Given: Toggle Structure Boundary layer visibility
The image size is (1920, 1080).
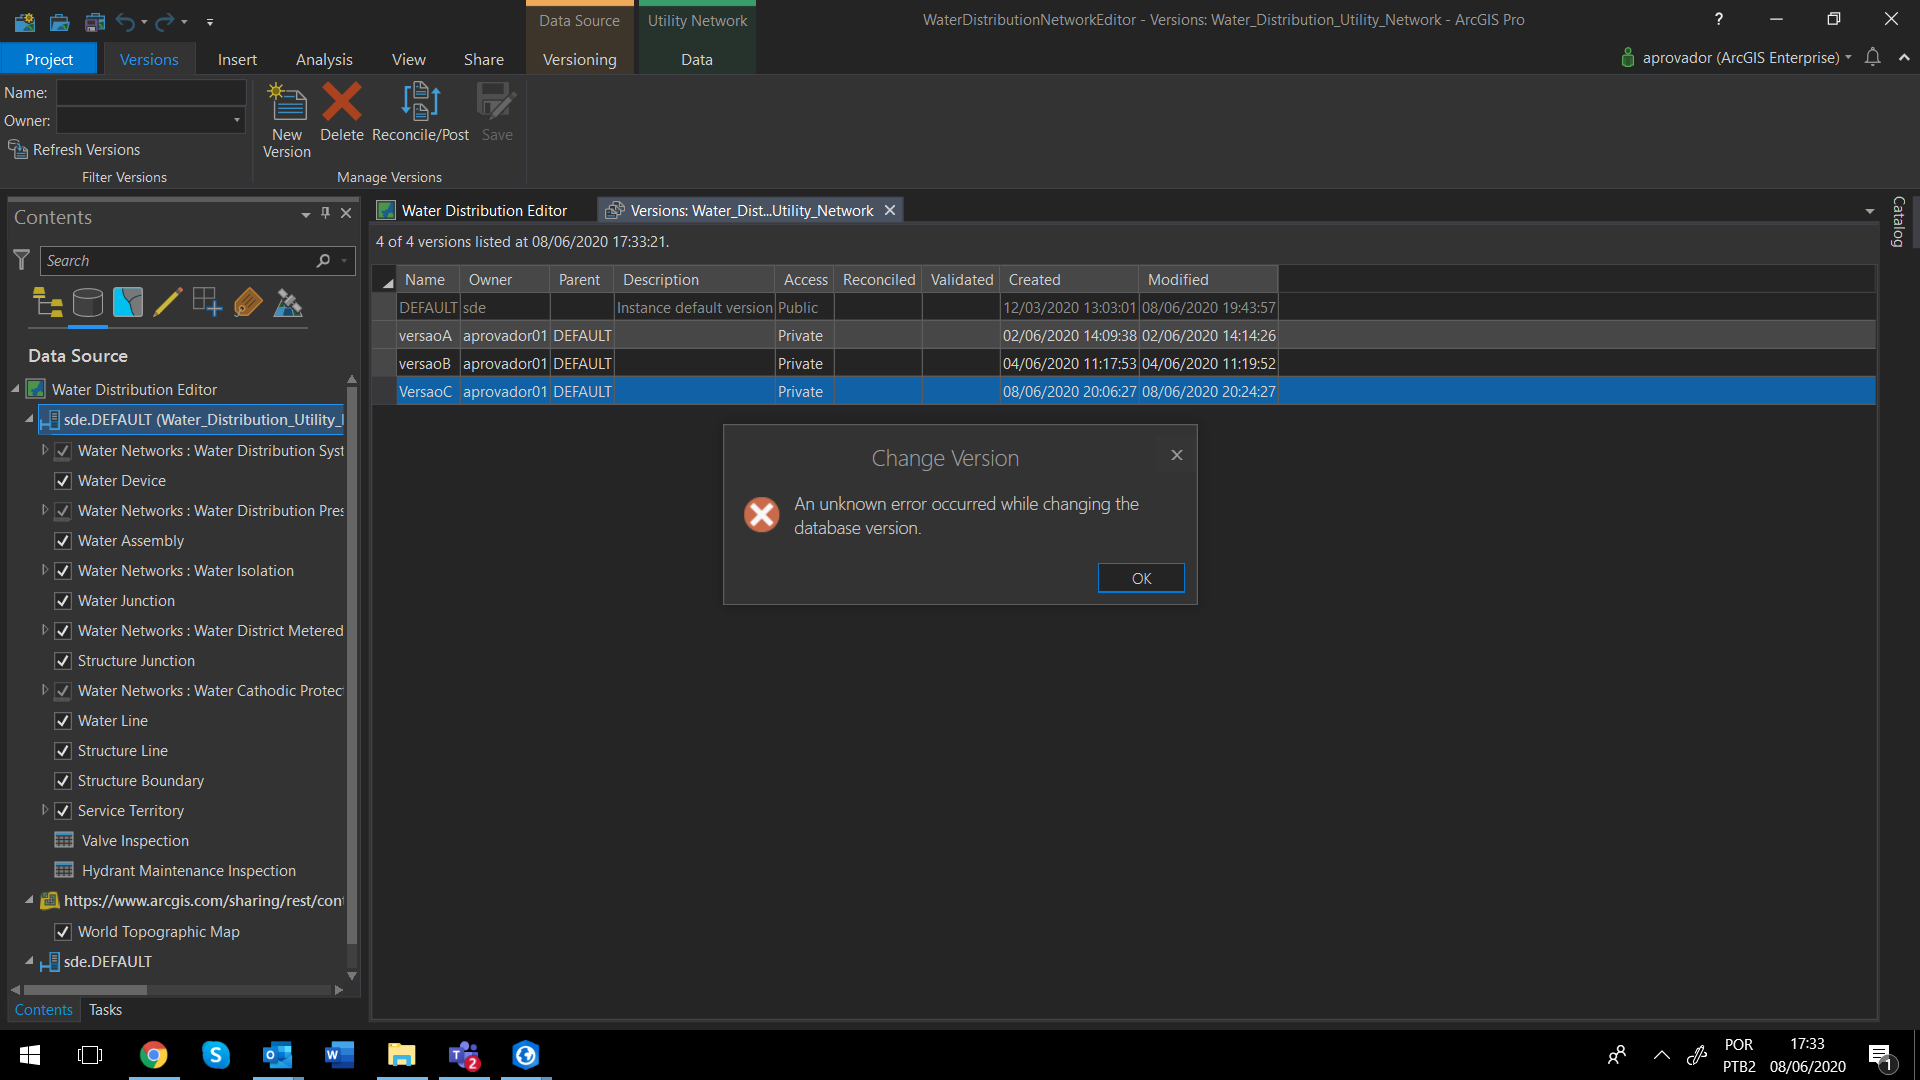Looking at the screenshot, I should pyautogui.click(x=63, y=781).
